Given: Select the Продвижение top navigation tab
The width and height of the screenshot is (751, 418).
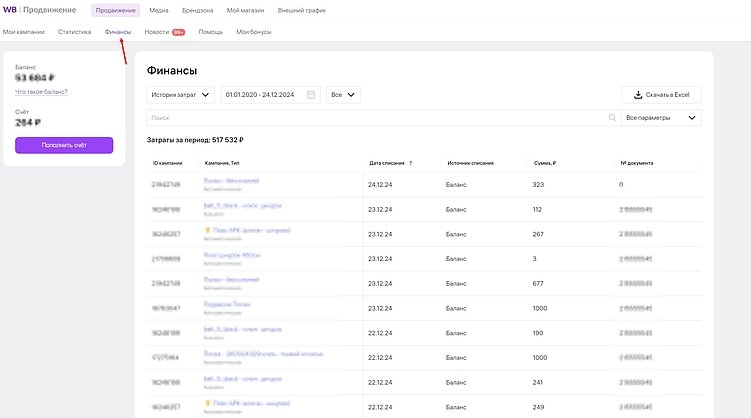Looking at the screenshot, I should 115,10.
